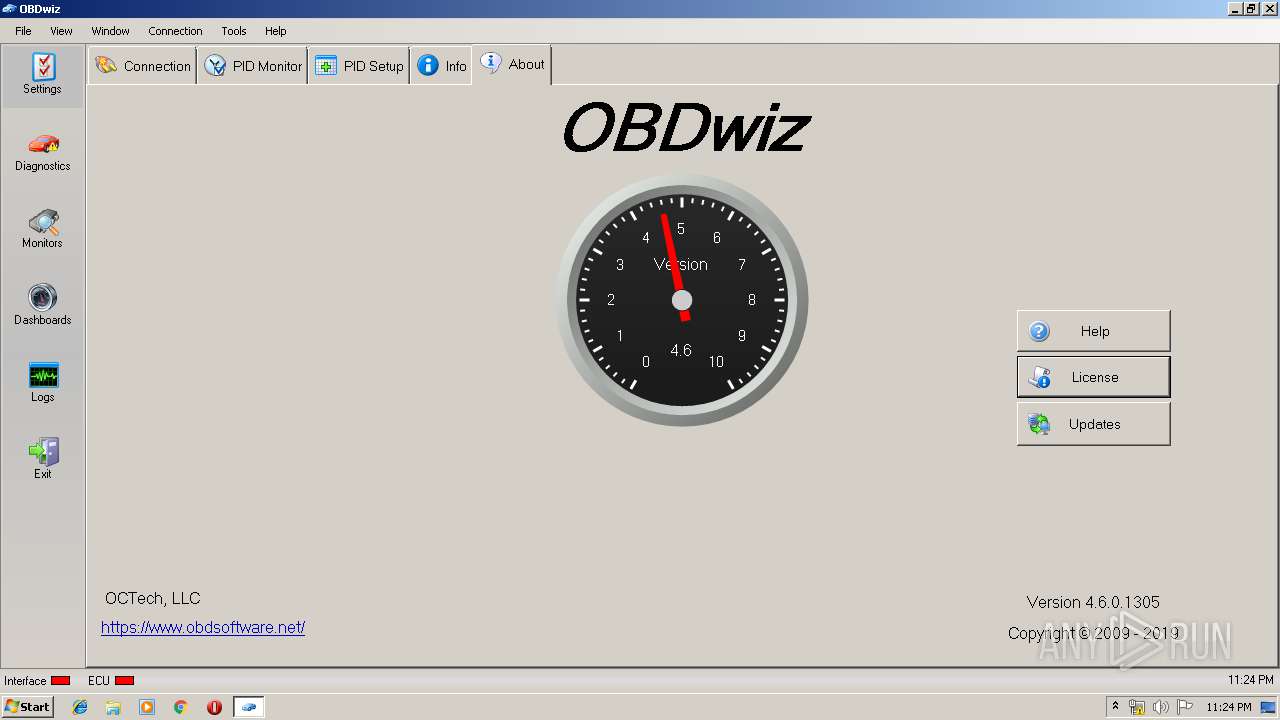Switch to the Info tab
This screenshot has height=720, width=1280.
441,66
